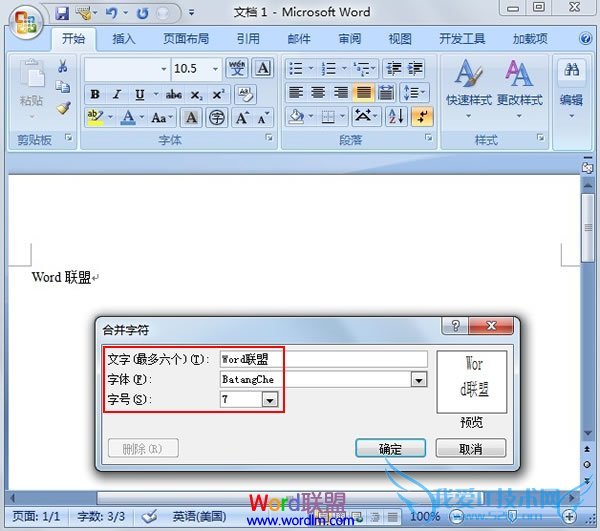
Task: Expand the highlight color arrow
Action: coord(110,117)
